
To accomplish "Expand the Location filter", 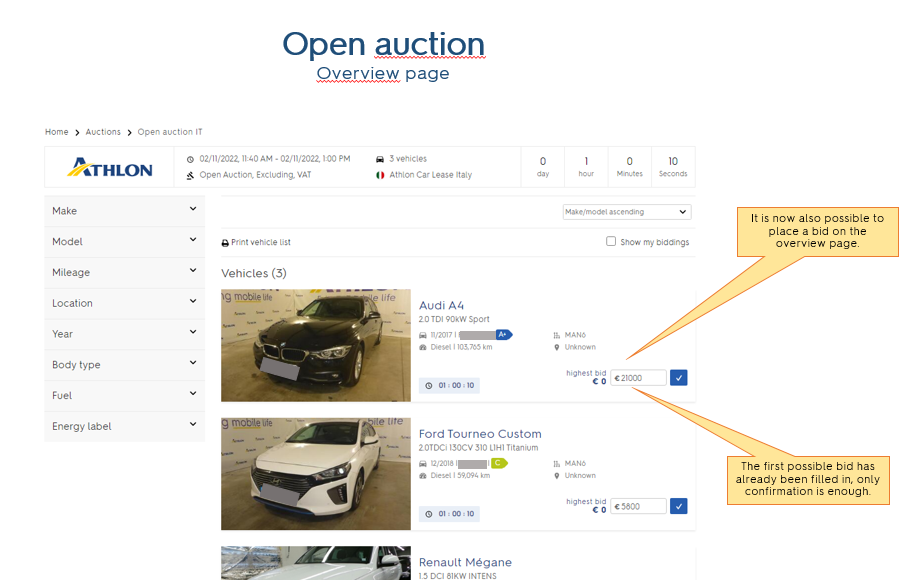I will [x=125, y=303].
